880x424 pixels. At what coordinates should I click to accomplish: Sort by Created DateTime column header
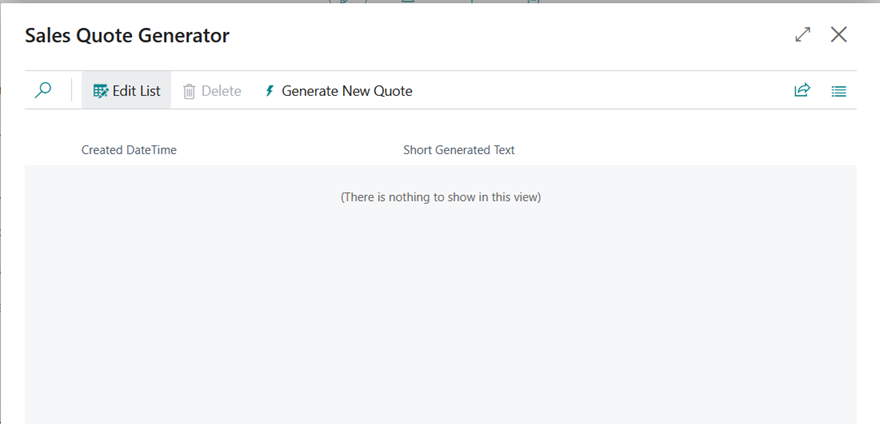point(129,150)
